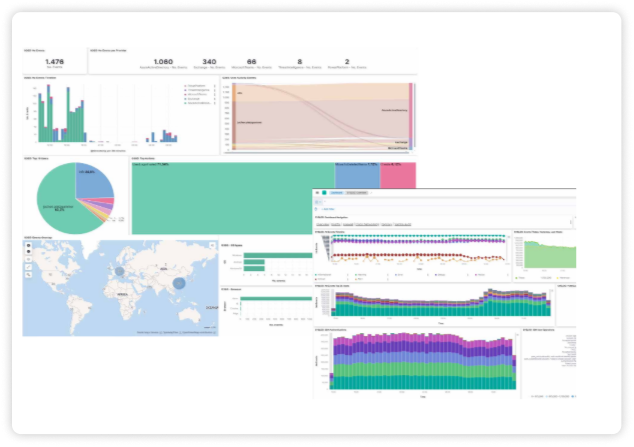The image size is (634, 447).
Task: Click the first dashboard navigation link button
Action: pyautogui.click(x=322, y=225)
